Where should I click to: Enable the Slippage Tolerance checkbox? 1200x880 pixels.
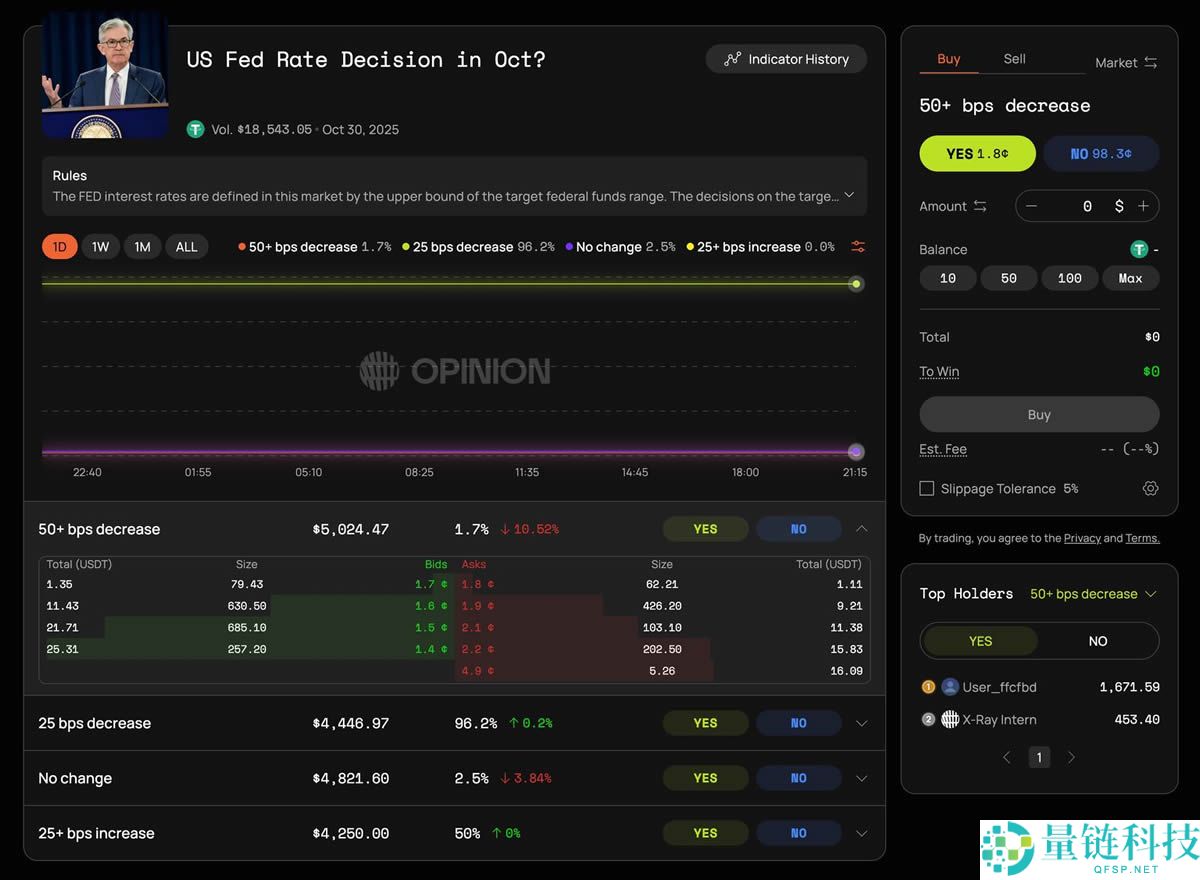click(x=927, y=489)
